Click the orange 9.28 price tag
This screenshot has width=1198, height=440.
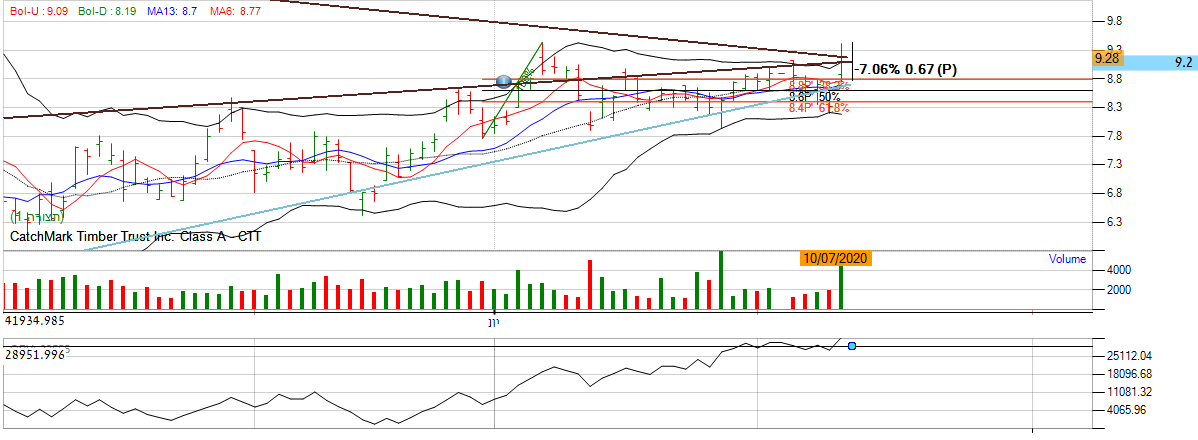(x=1107, y=59)
